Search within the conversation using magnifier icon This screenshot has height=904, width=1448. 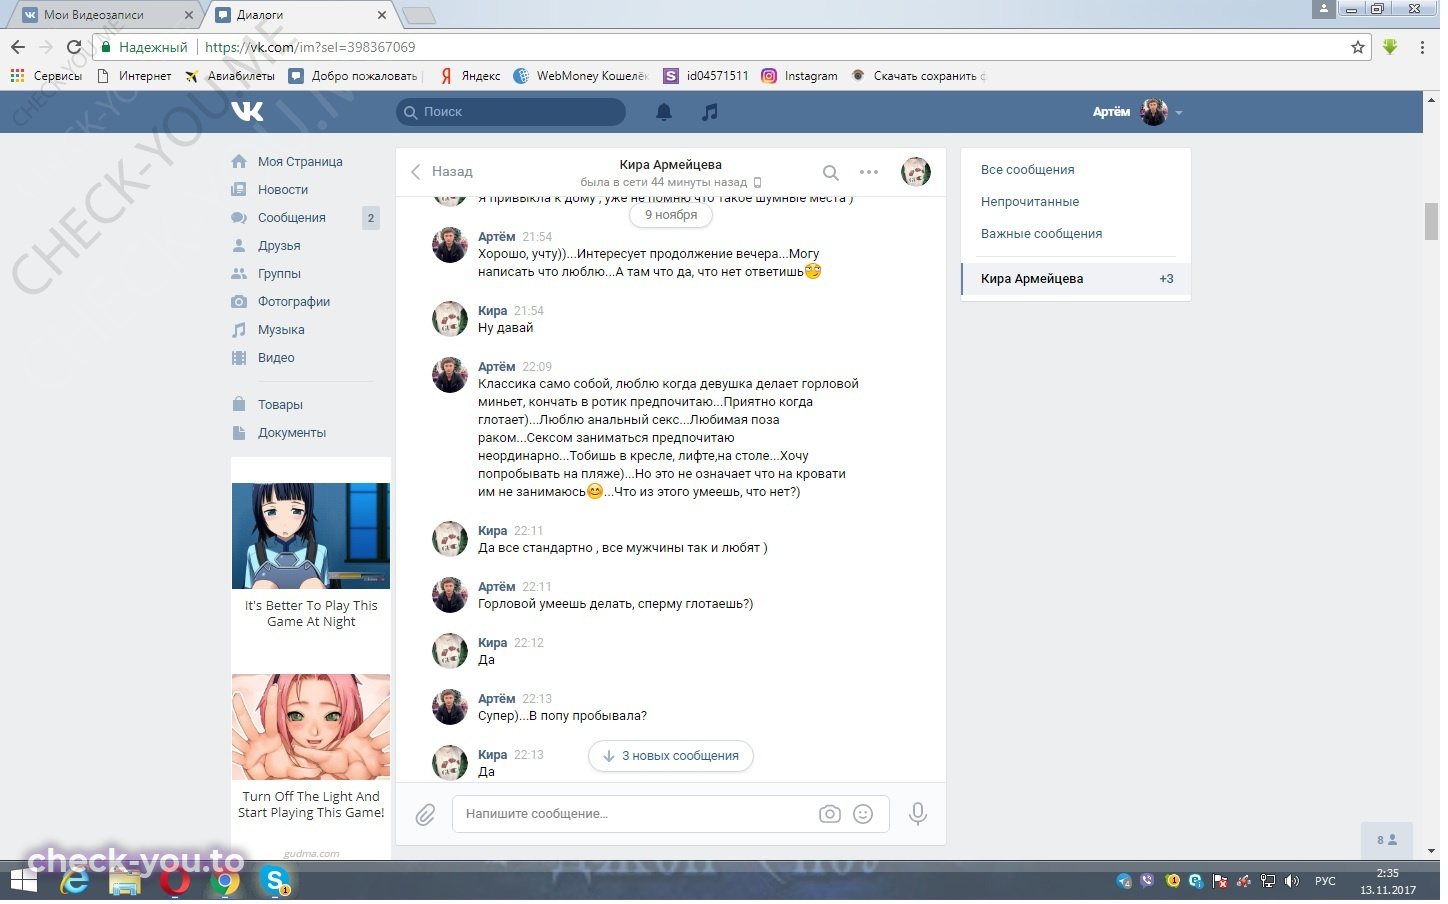pyautogui.click(x=830, y=173)
